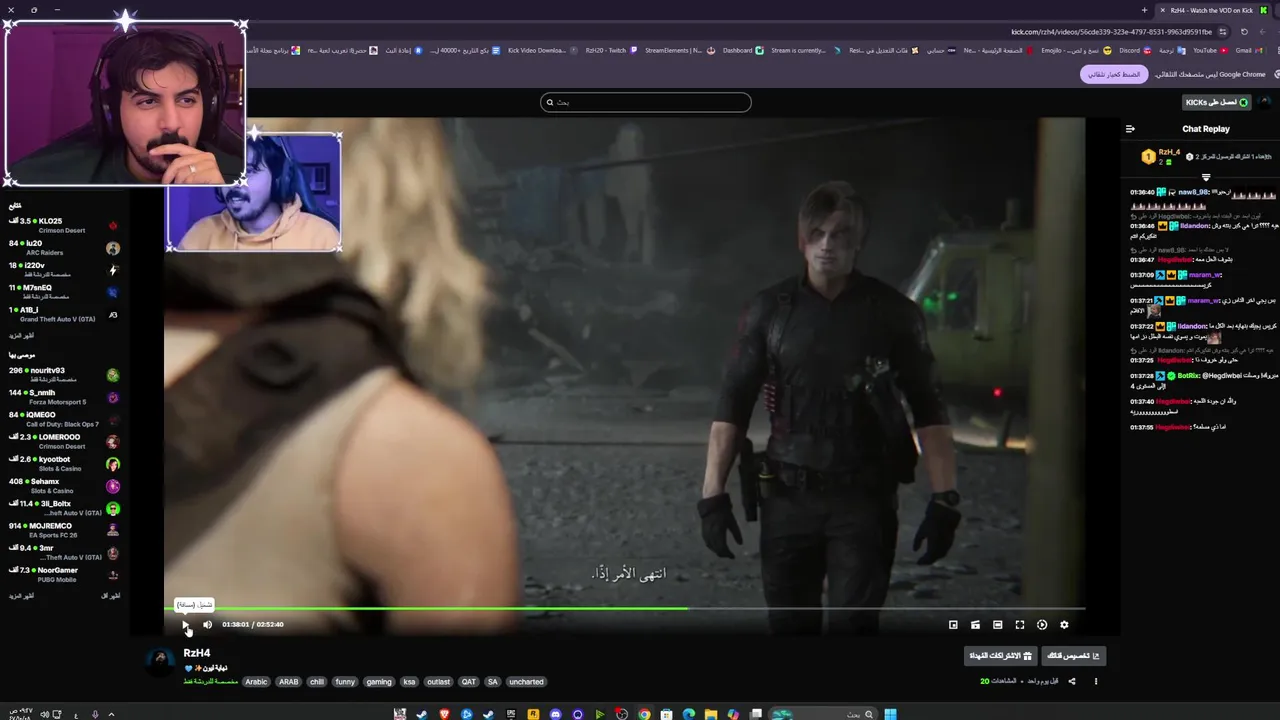The width and height of the screenshot is (1280, 720).
Task: Switch the player to theater mode
Action: (997, 625)
